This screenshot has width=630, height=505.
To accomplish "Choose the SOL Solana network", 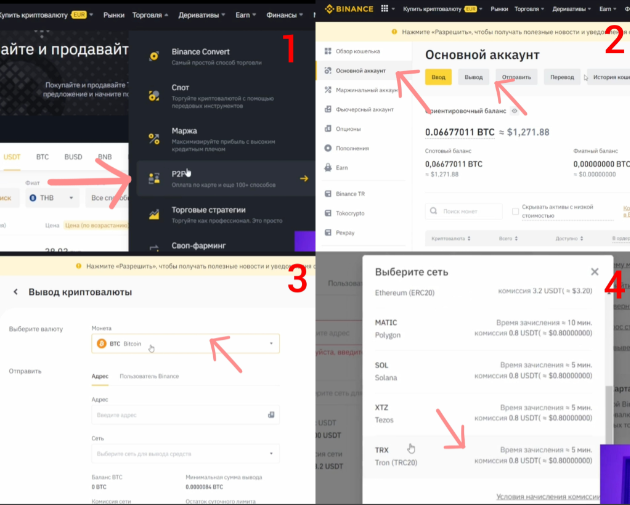I will click(483, 371).
